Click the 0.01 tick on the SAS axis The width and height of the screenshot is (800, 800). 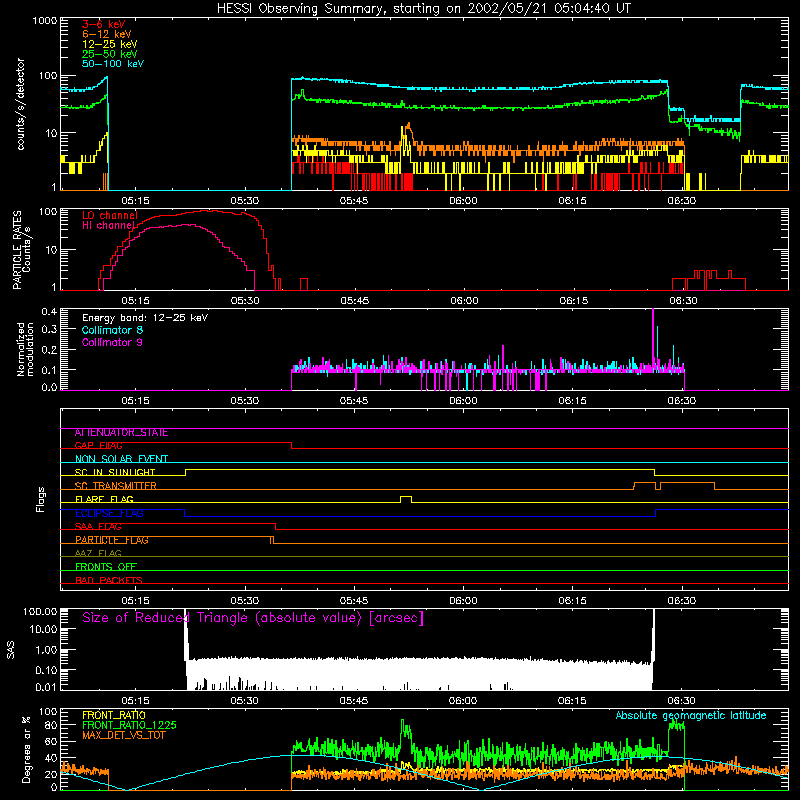[x=46, y=687]
